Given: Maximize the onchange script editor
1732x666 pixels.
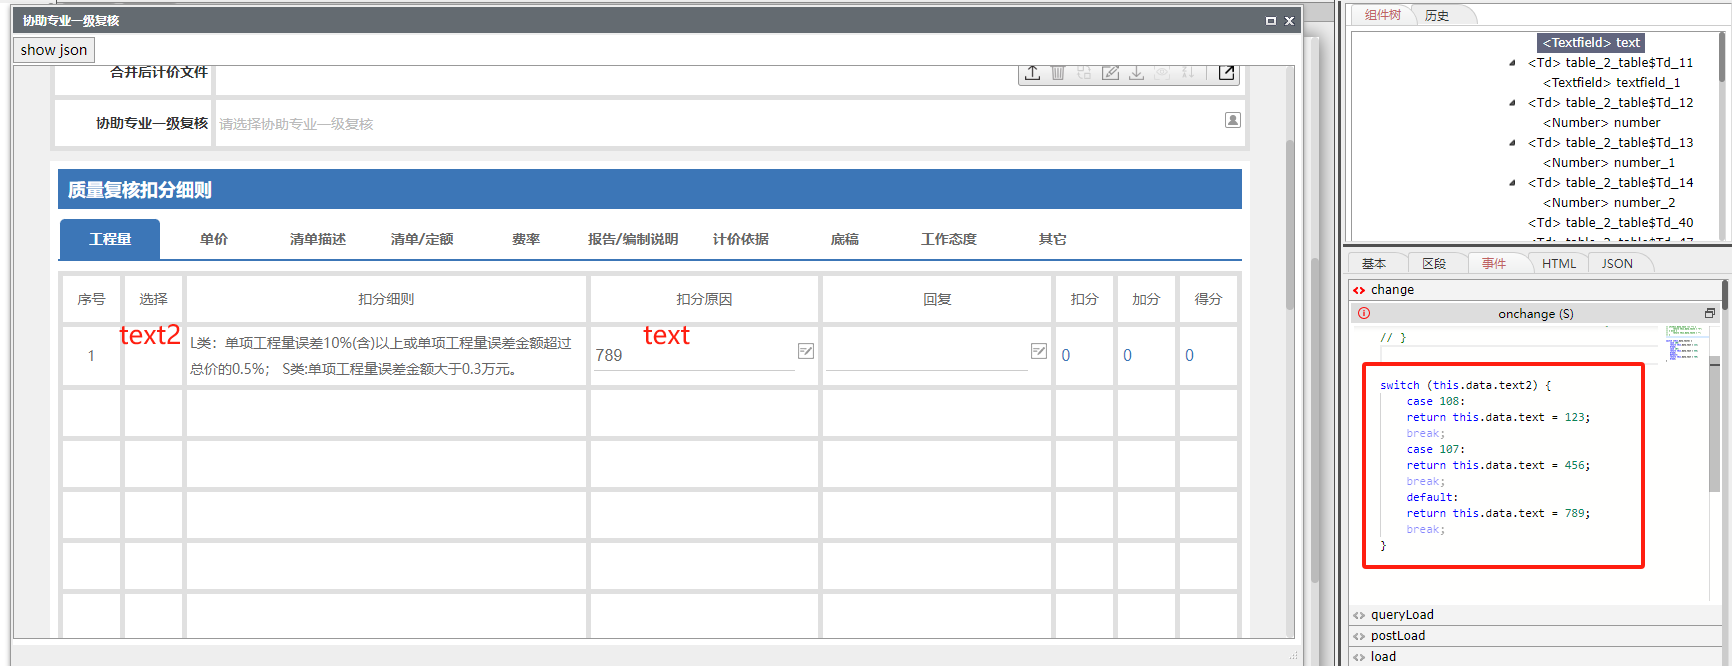Looking at the screenshot, I should (1710, 313).
